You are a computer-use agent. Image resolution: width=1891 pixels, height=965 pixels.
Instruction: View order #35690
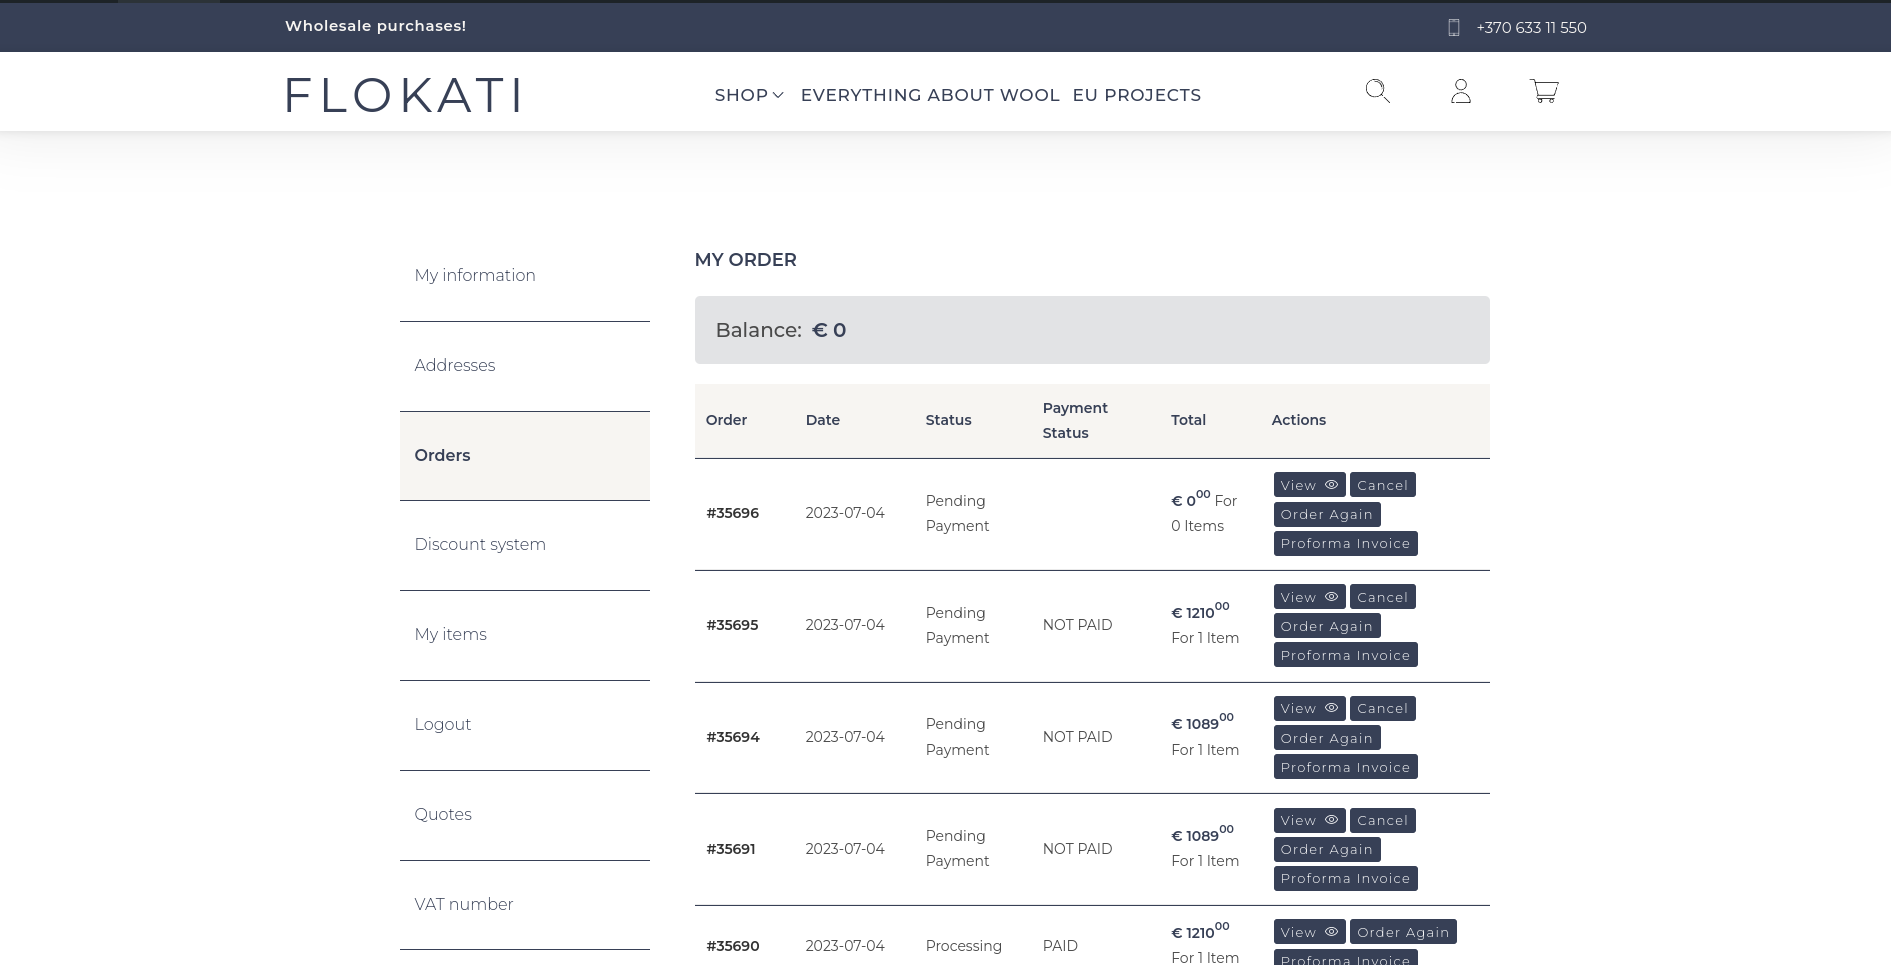point(1309,932)
